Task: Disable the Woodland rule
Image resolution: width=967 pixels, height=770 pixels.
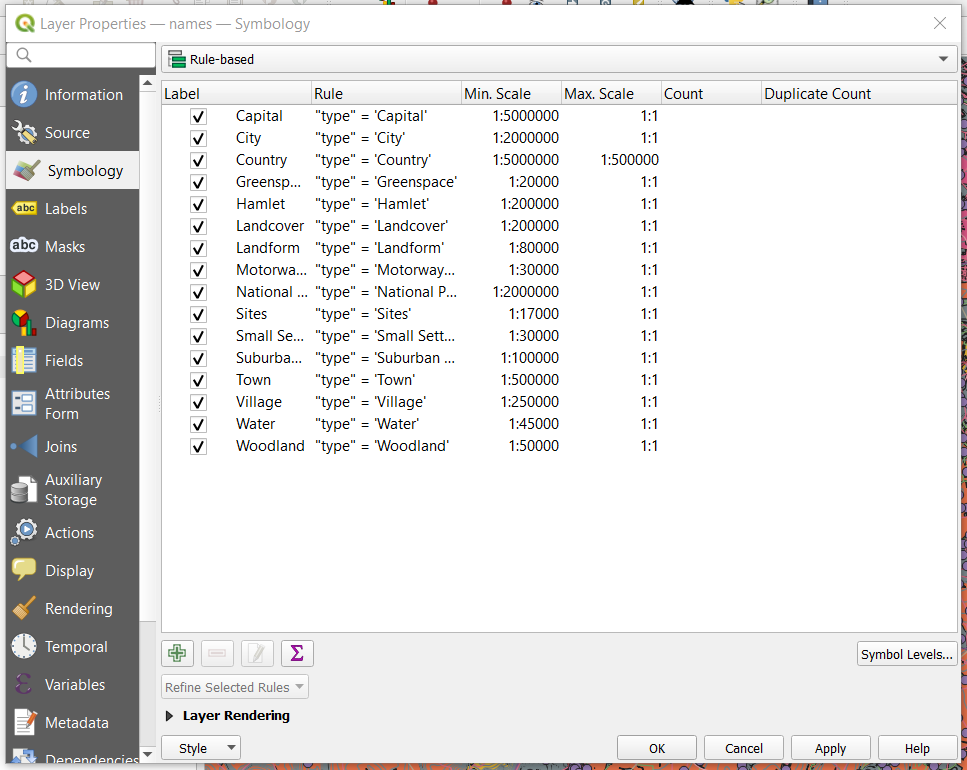Action: click(x=197, y=446)
